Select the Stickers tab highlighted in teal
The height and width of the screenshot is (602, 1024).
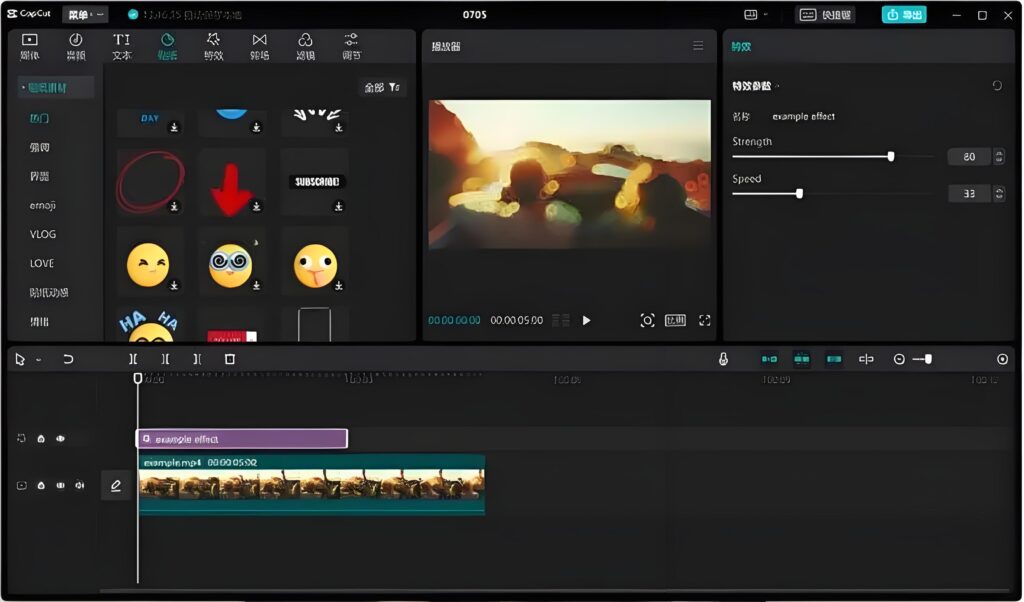click(167, 46)
